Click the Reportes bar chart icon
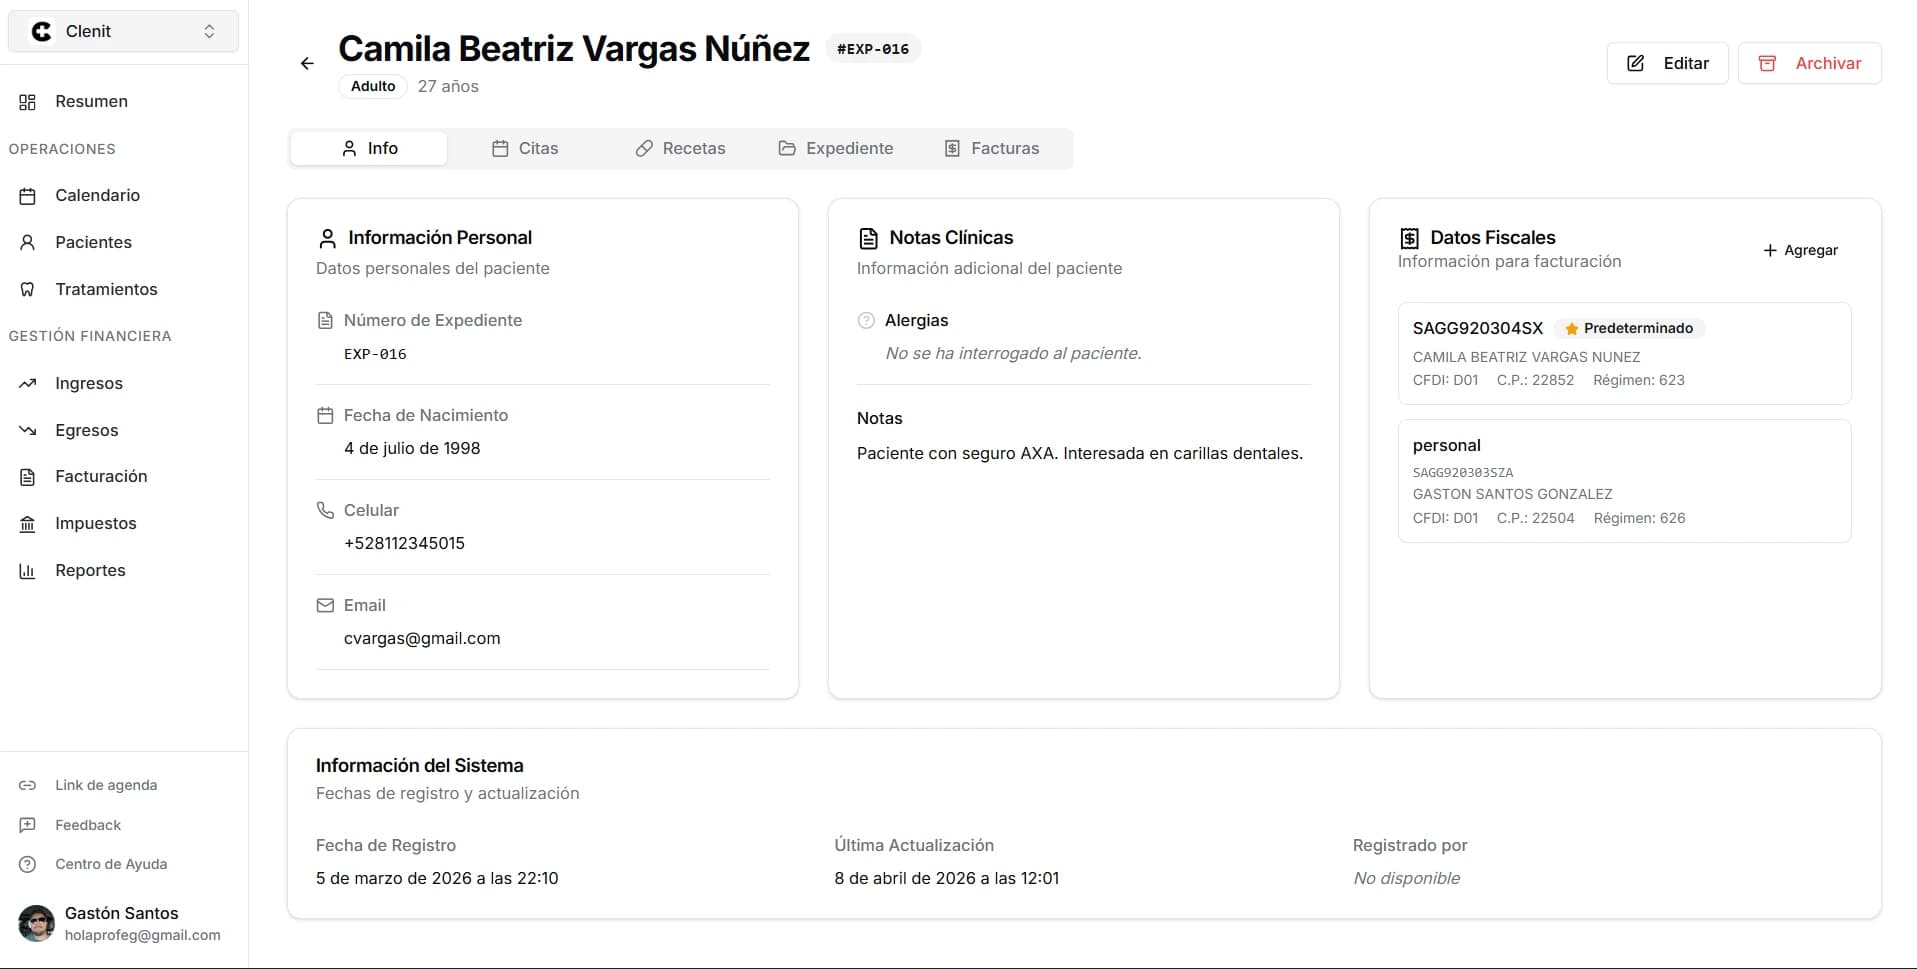Screen dimensions: 1917x969 28,571
